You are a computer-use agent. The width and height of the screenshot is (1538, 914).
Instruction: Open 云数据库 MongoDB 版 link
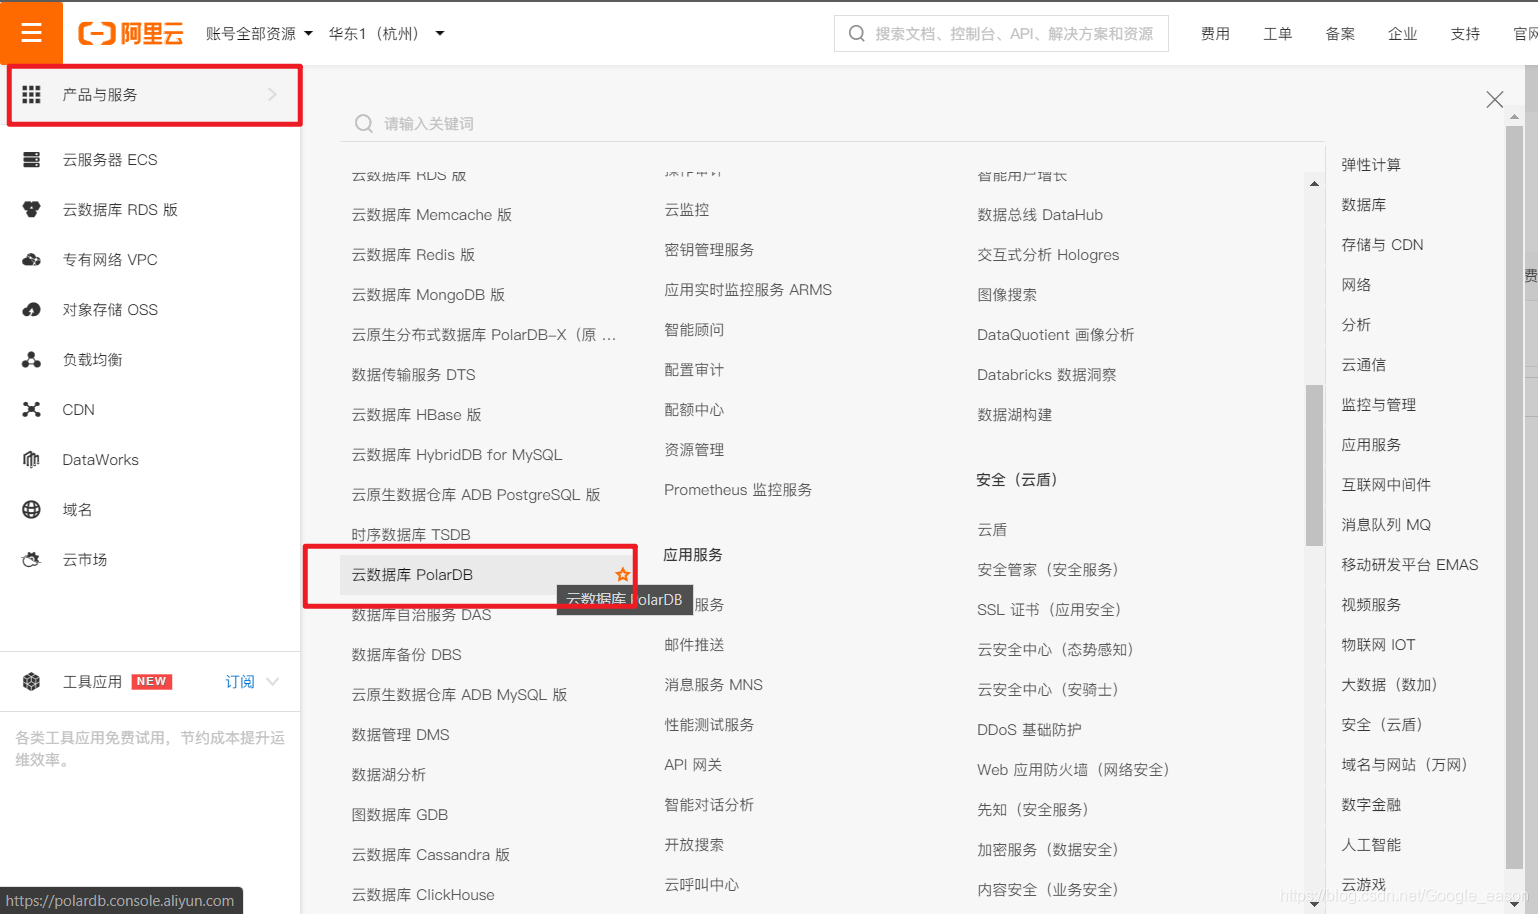[x=428, y=295]
